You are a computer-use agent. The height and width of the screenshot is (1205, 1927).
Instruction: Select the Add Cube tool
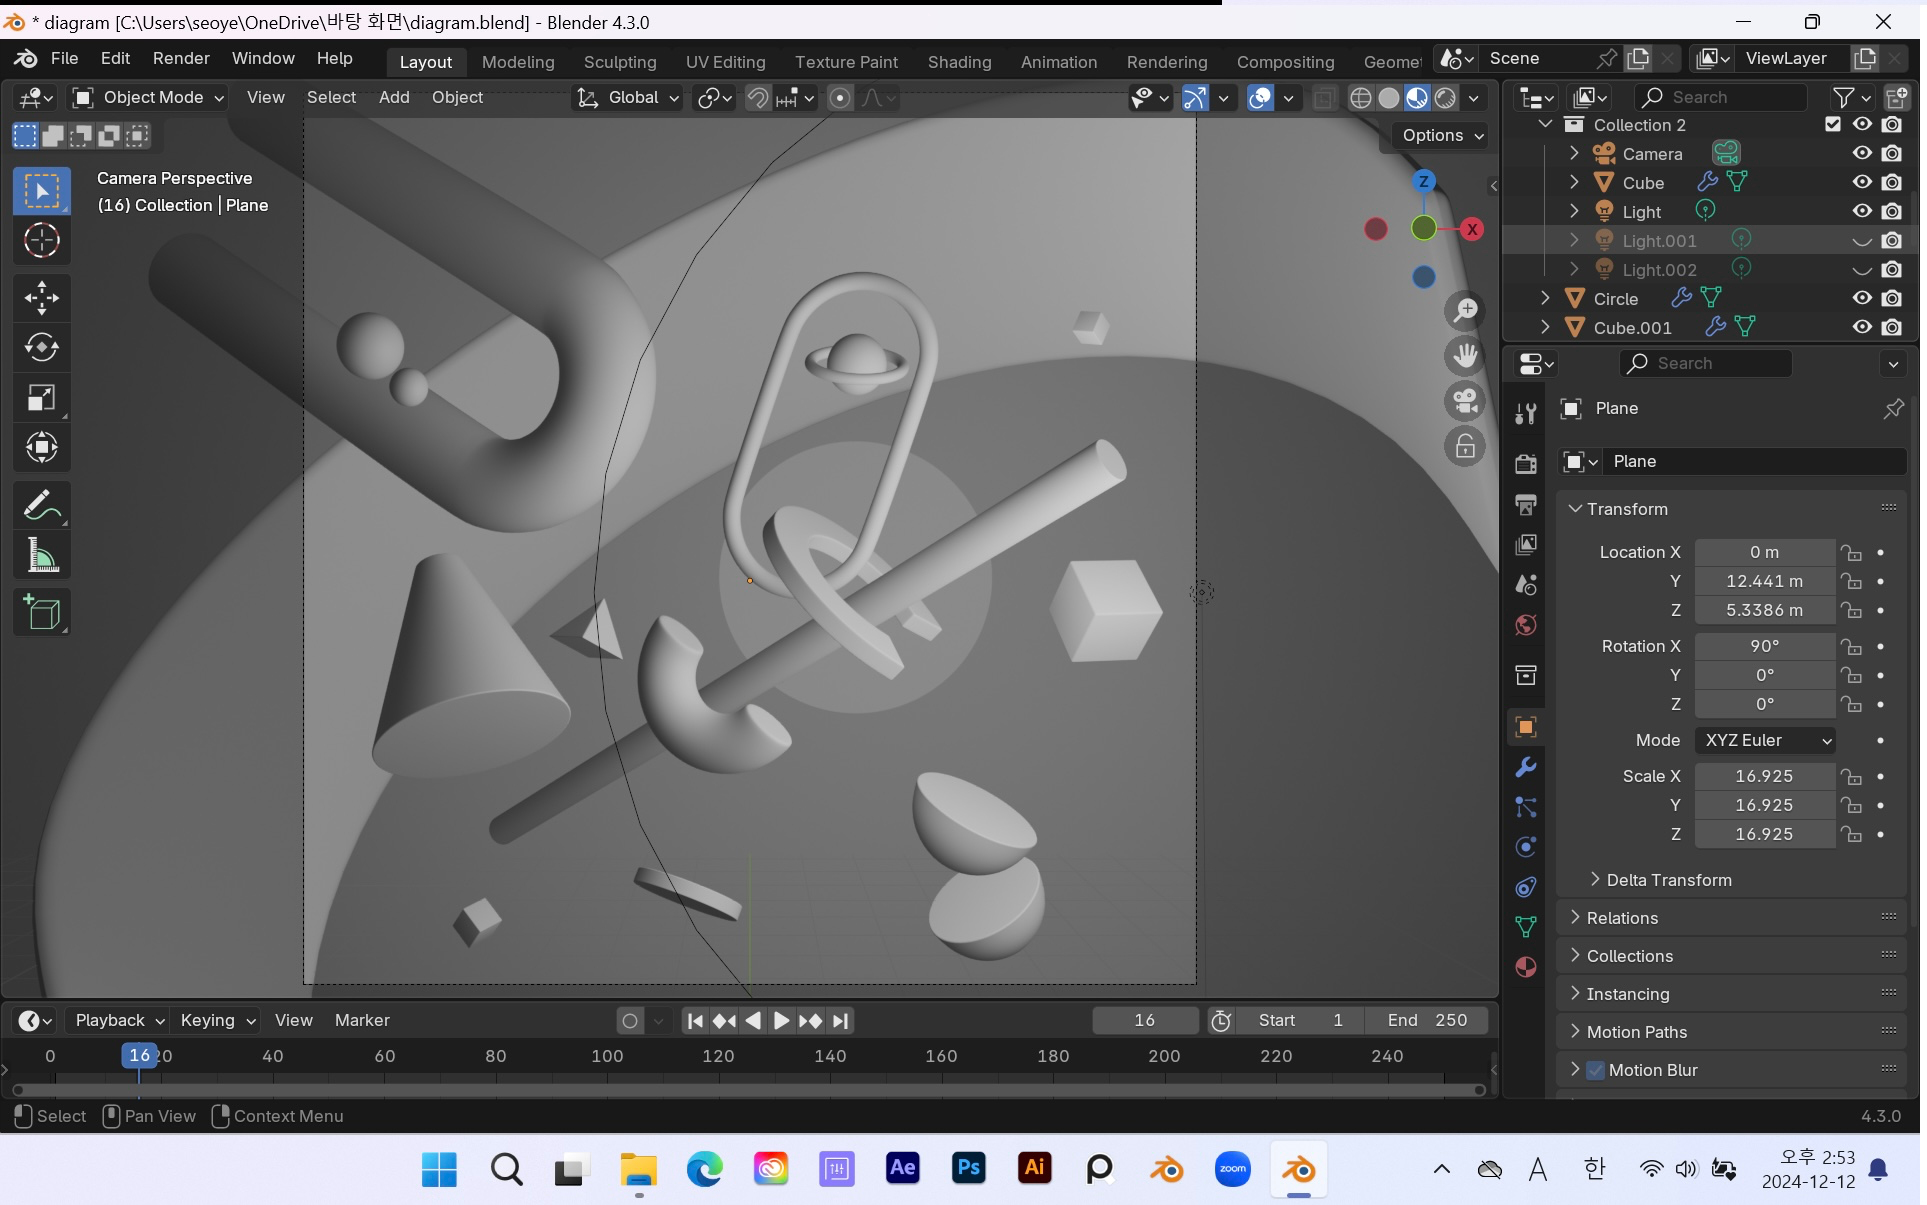click(x=41, y=612)
